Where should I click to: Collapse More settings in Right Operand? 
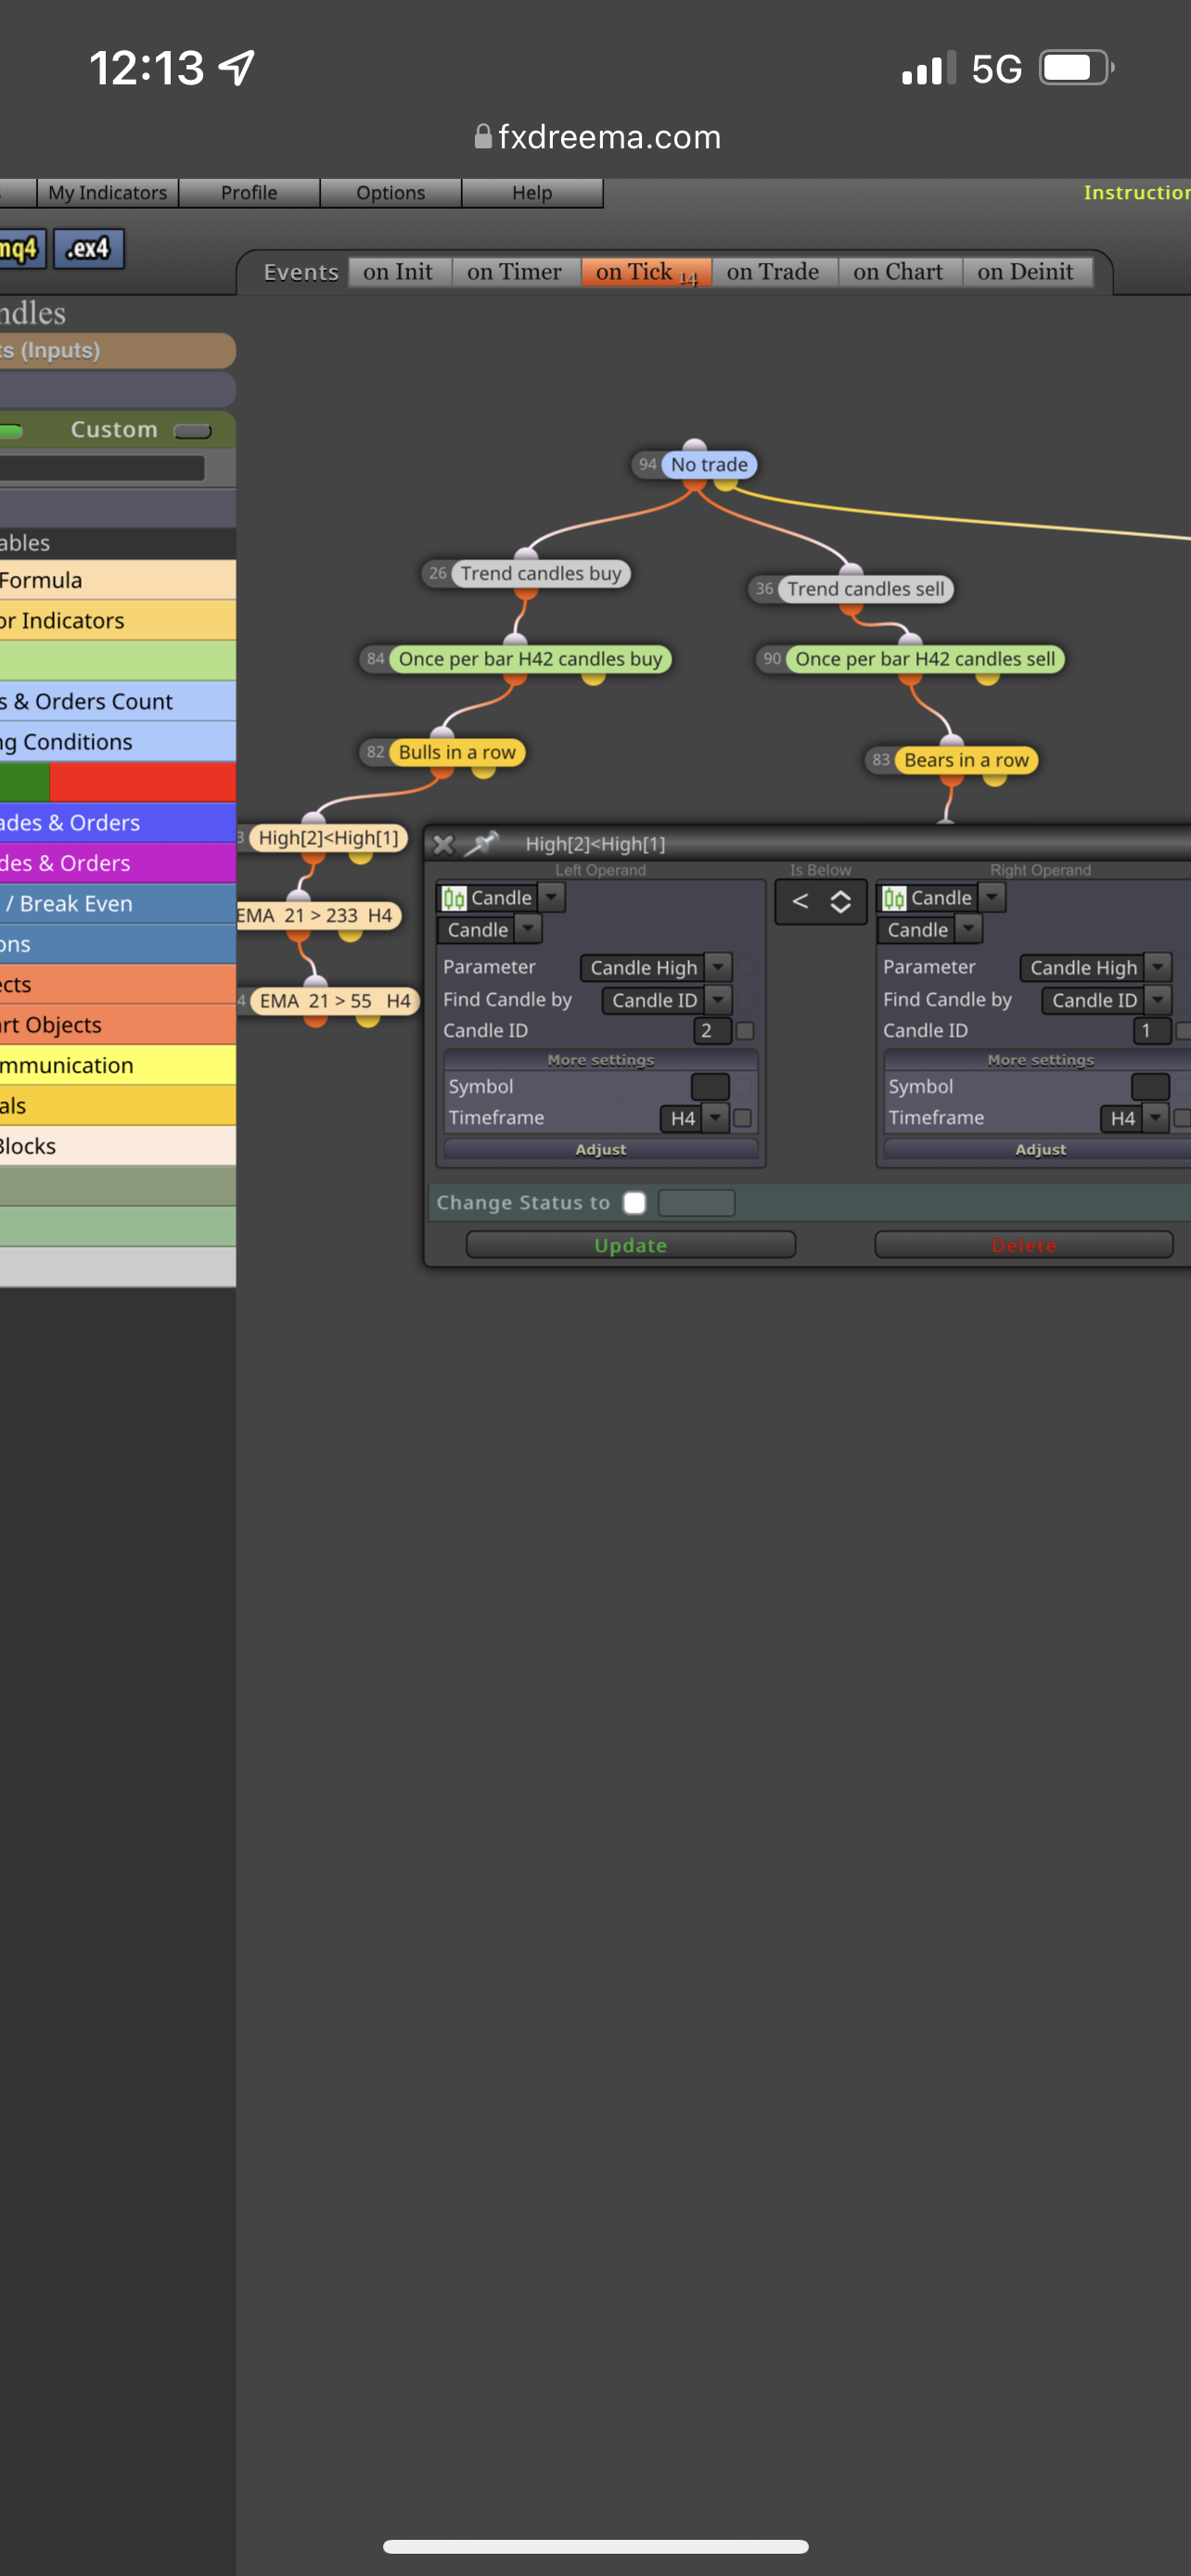tap(1040, 1060)
